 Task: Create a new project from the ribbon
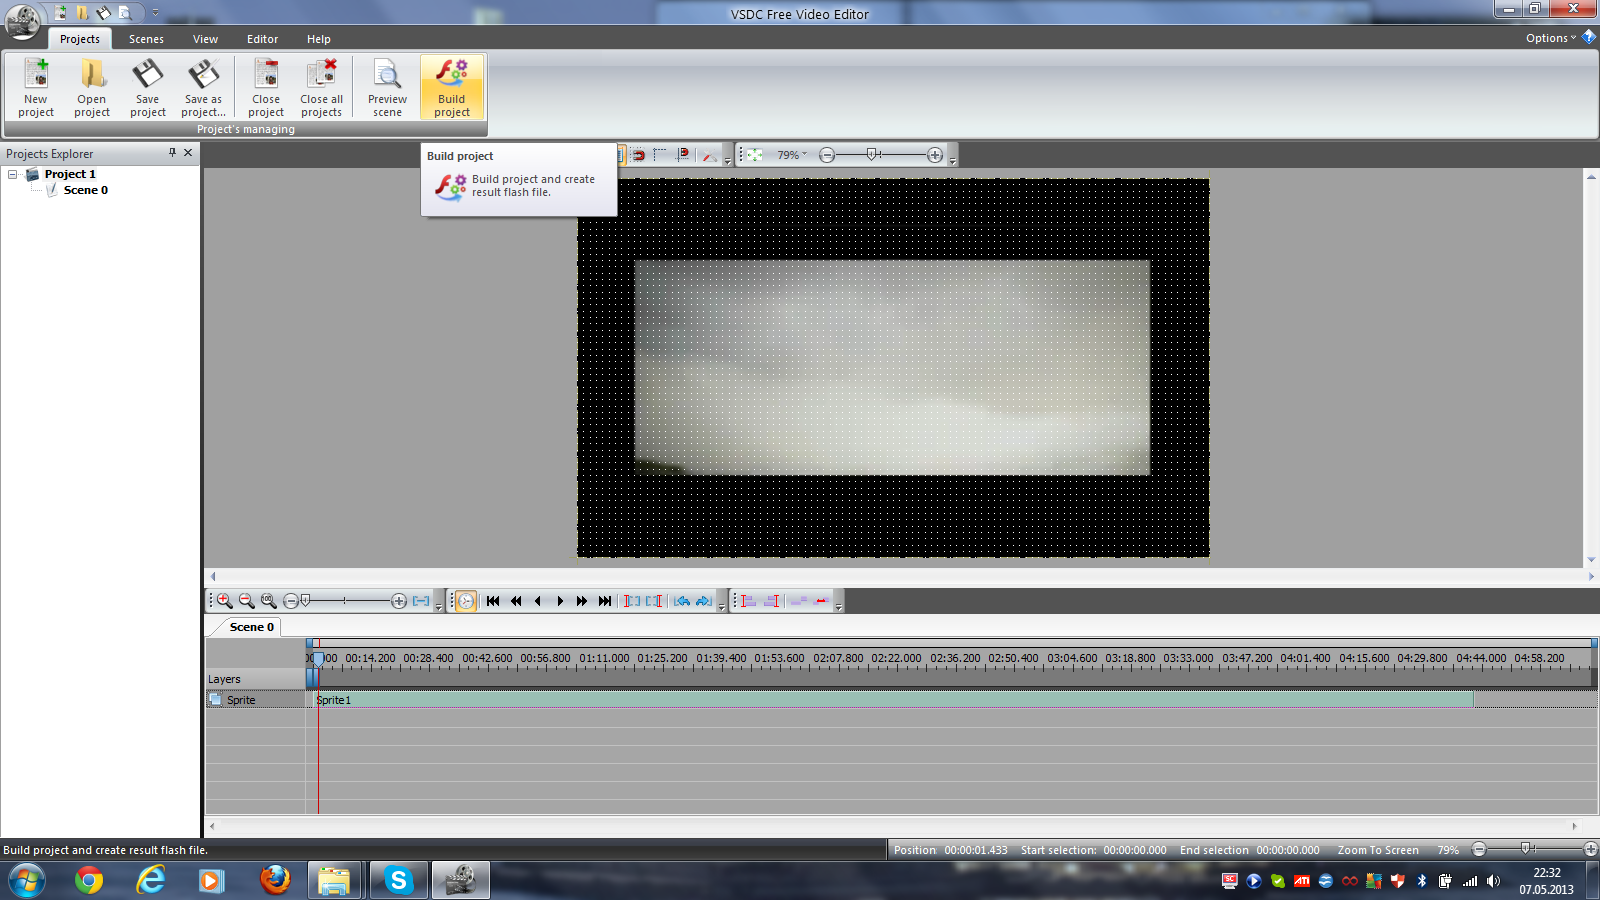pos(36,88)
